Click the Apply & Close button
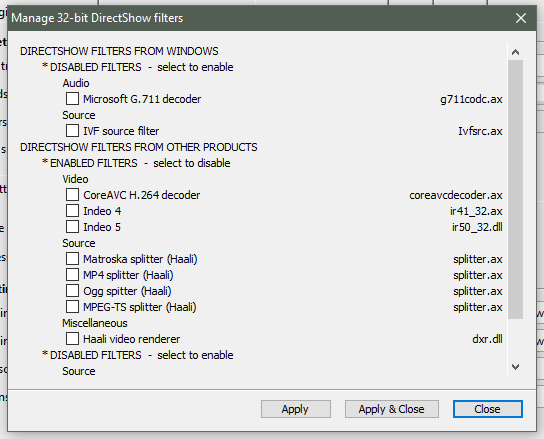 click(392, 409)
